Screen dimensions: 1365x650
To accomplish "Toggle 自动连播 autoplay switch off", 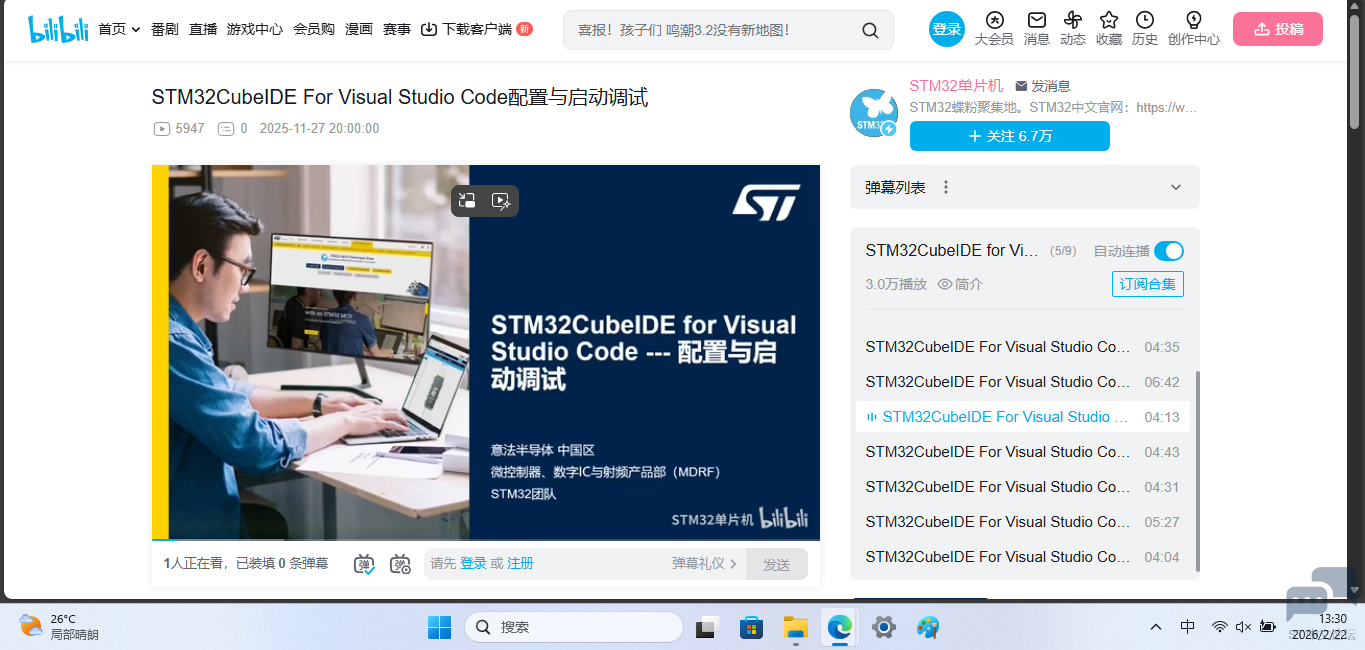I will 1168,251.
